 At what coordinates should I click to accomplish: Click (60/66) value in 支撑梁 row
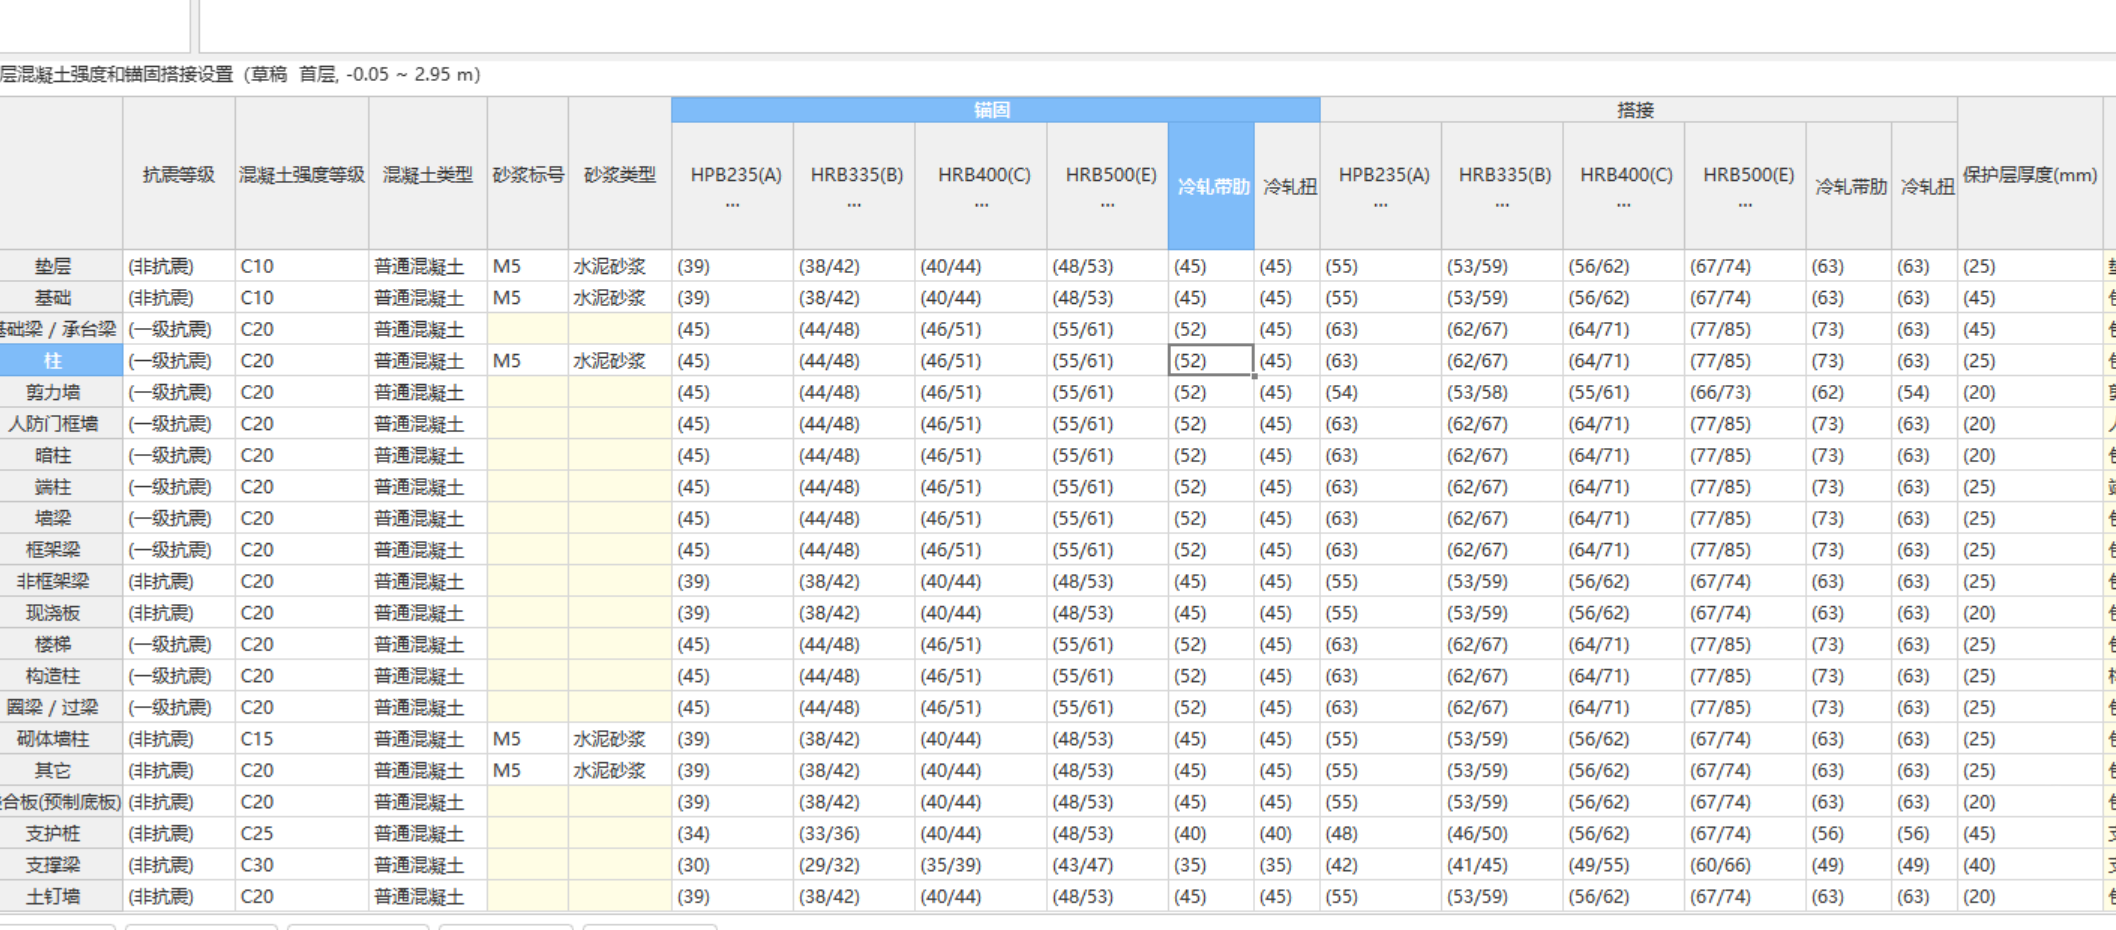[x=1746, y=865]
